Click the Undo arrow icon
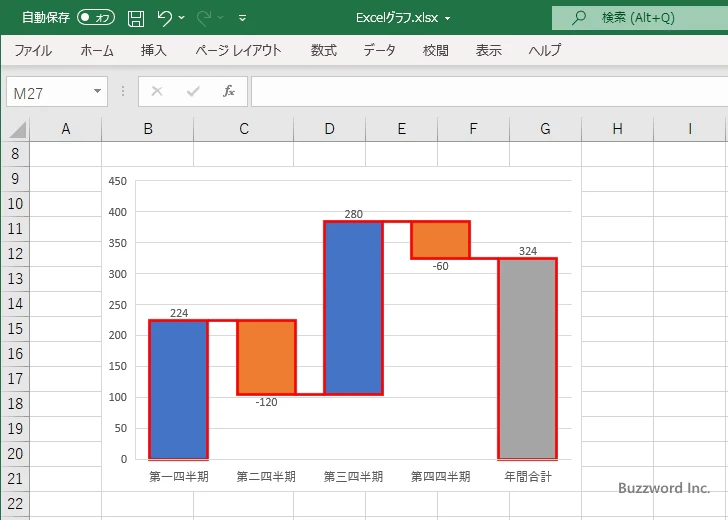The height and width of the screenshot is (520, 728). point(164,18)
